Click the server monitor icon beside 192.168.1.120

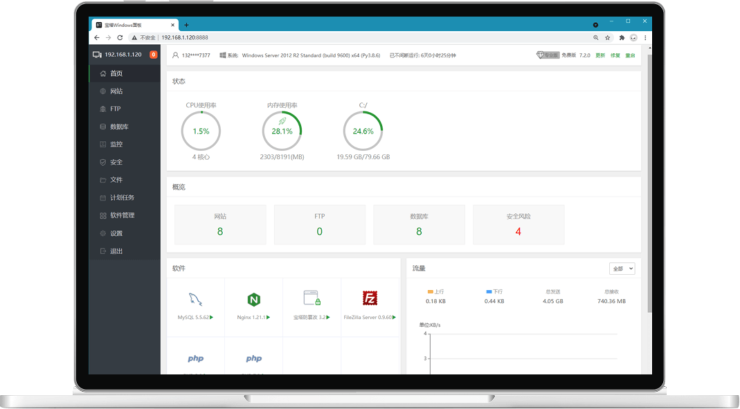[97, 55]
